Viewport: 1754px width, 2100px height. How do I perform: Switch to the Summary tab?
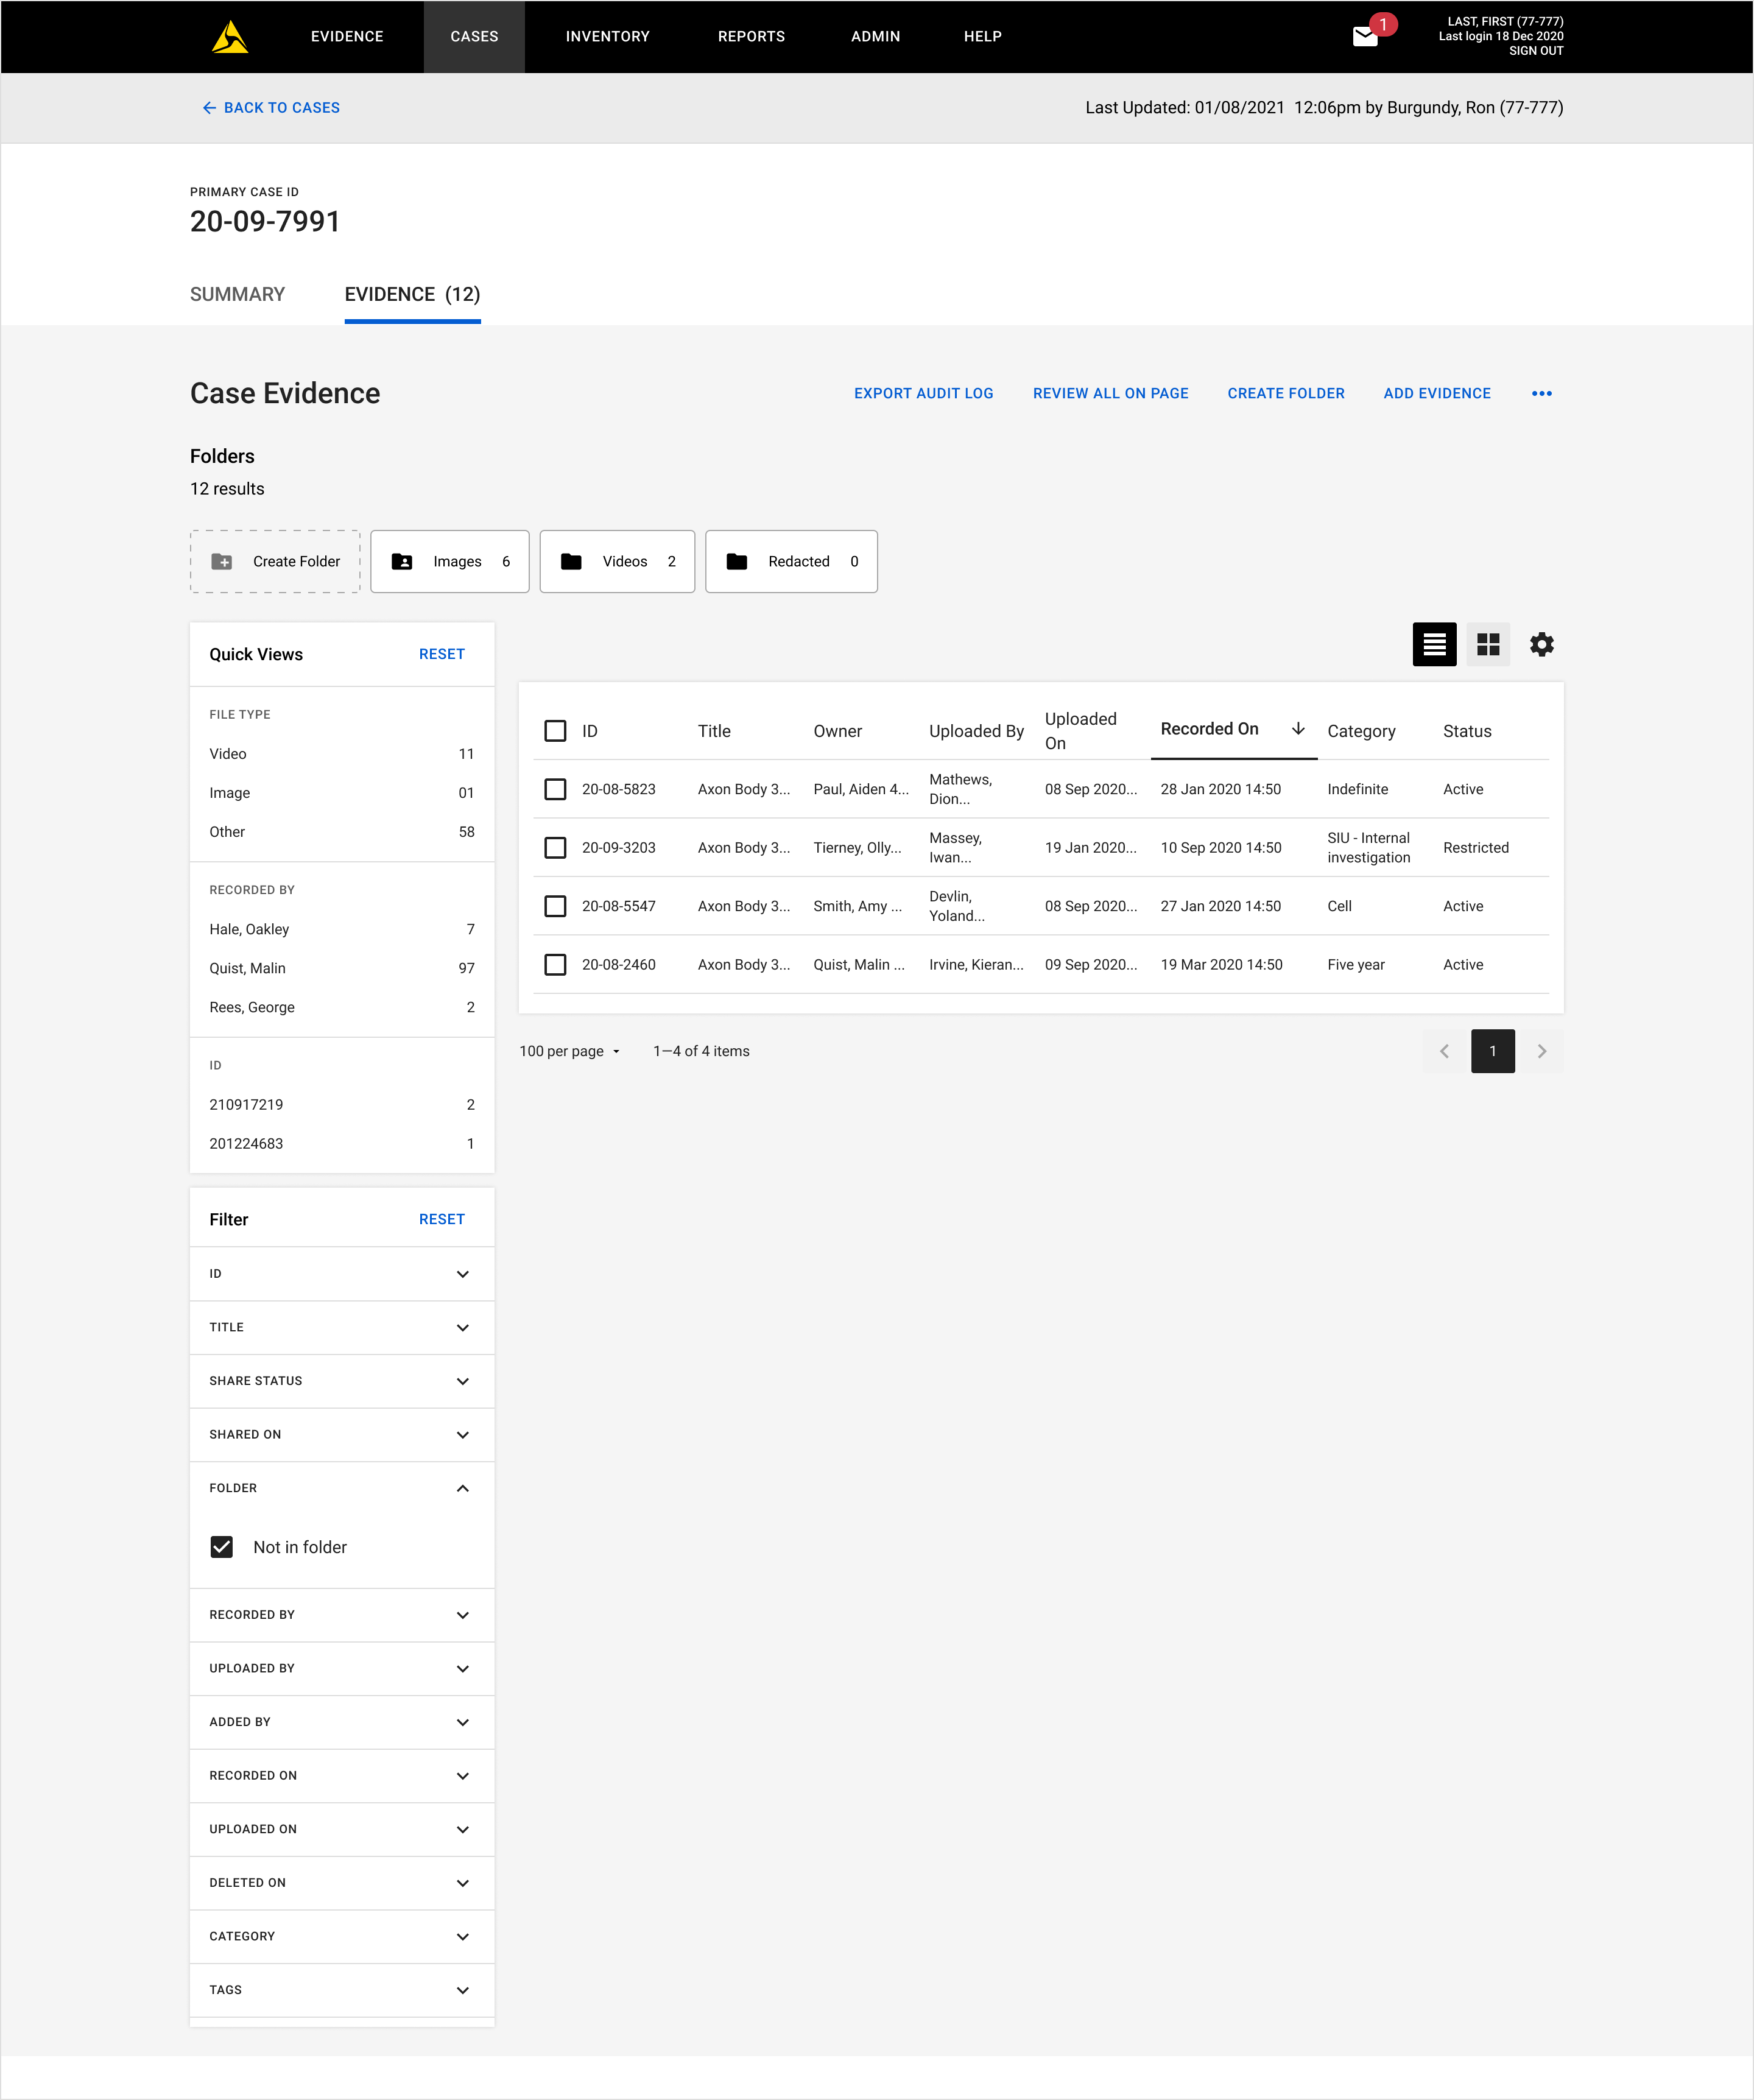238,295
